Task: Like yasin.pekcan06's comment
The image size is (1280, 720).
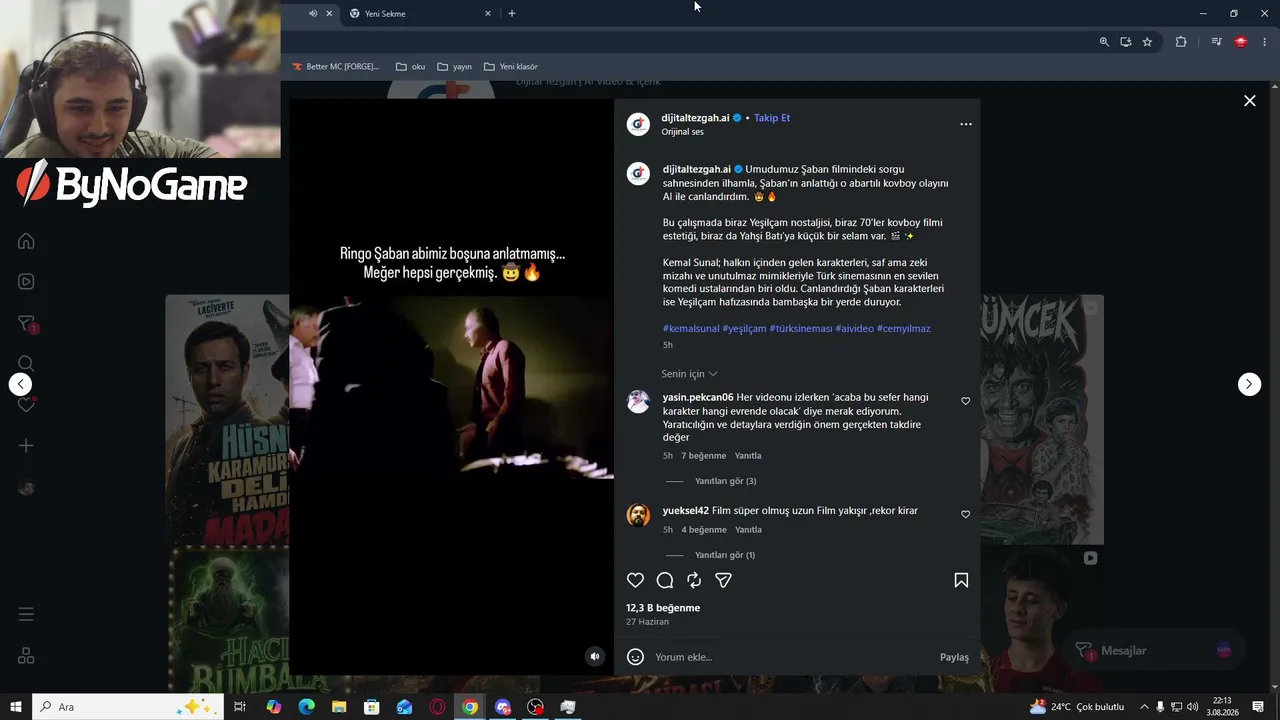Action: coord(965,401)
